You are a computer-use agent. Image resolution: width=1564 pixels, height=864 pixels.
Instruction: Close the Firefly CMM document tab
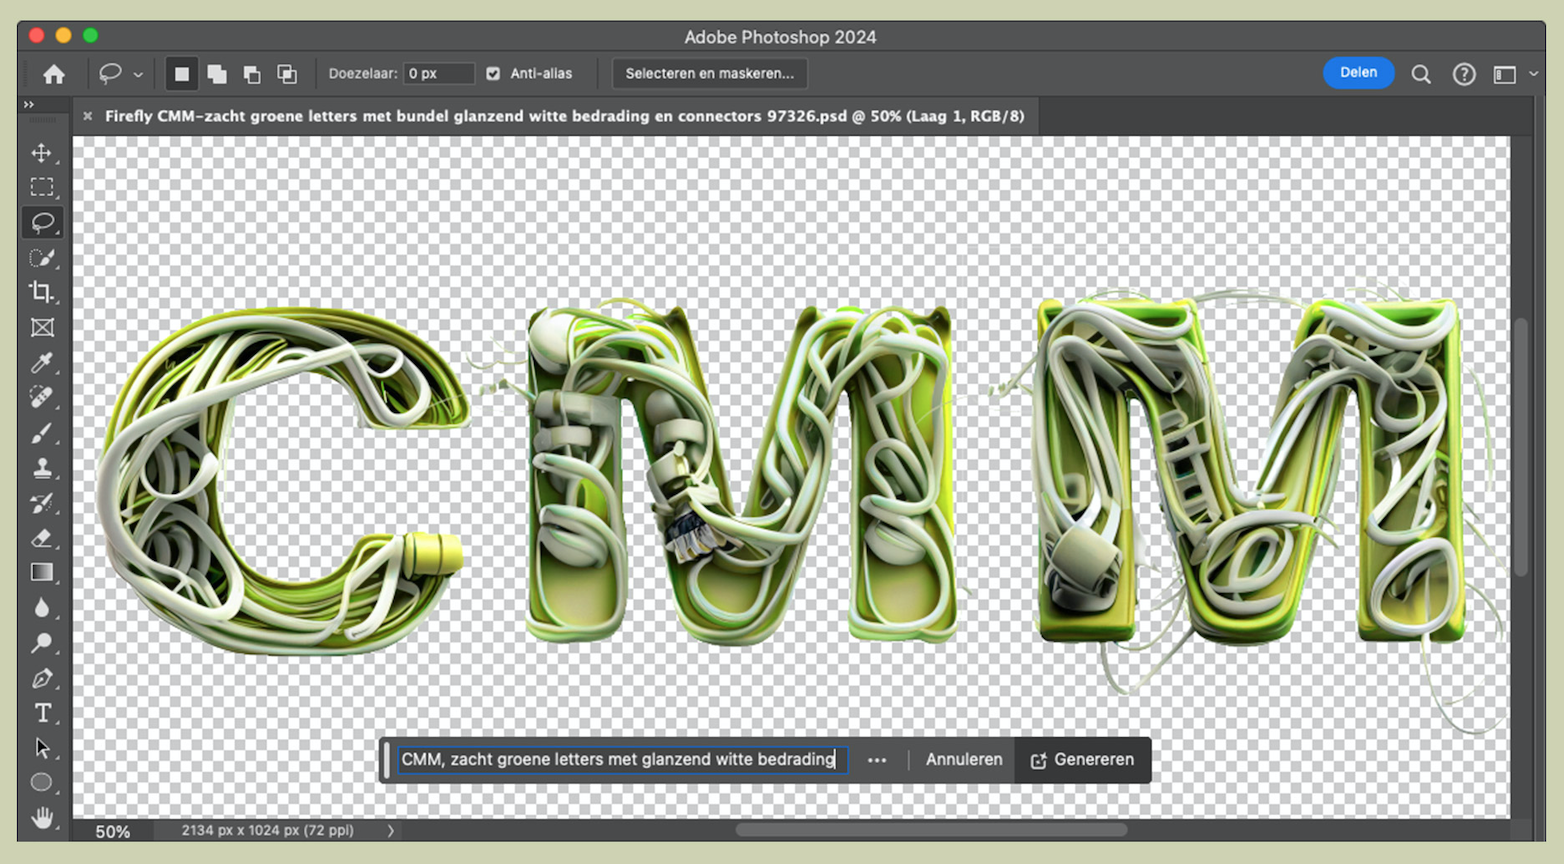(x=88, y=116)
